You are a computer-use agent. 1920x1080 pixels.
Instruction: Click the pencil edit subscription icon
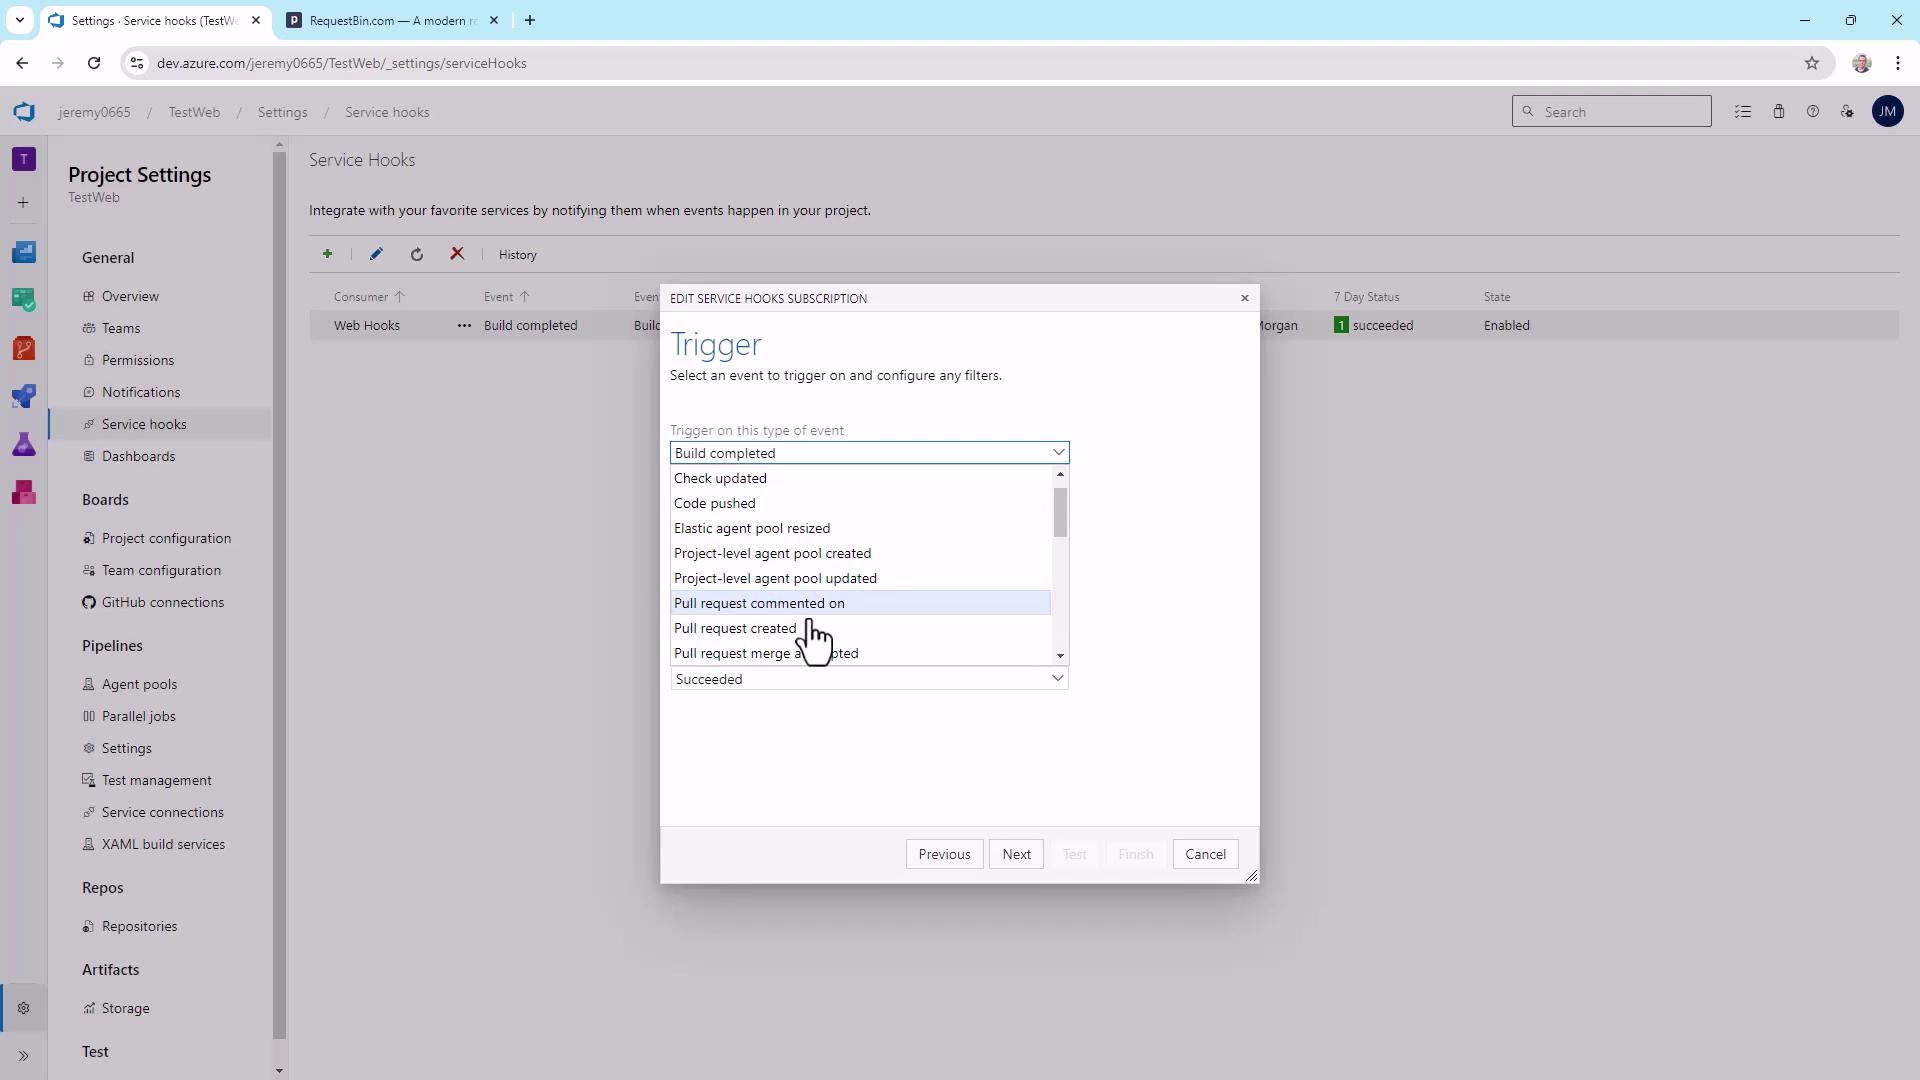coord(376,254)
